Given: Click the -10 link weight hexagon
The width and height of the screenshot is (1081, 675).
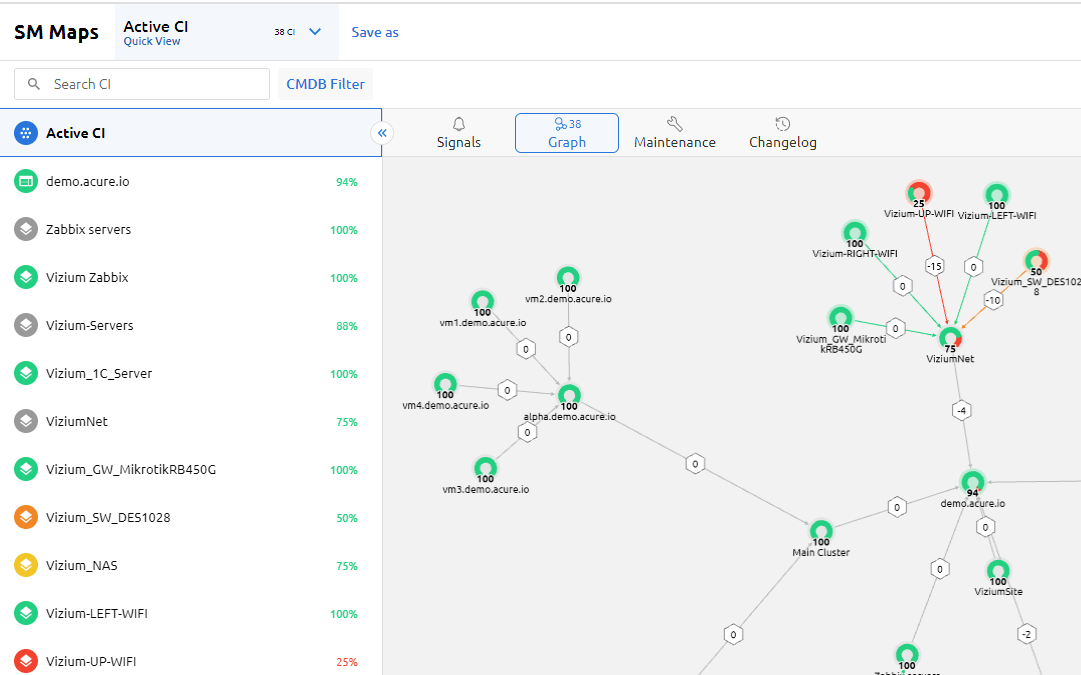Looking at the screenshot, I should [x=993, y=300].
